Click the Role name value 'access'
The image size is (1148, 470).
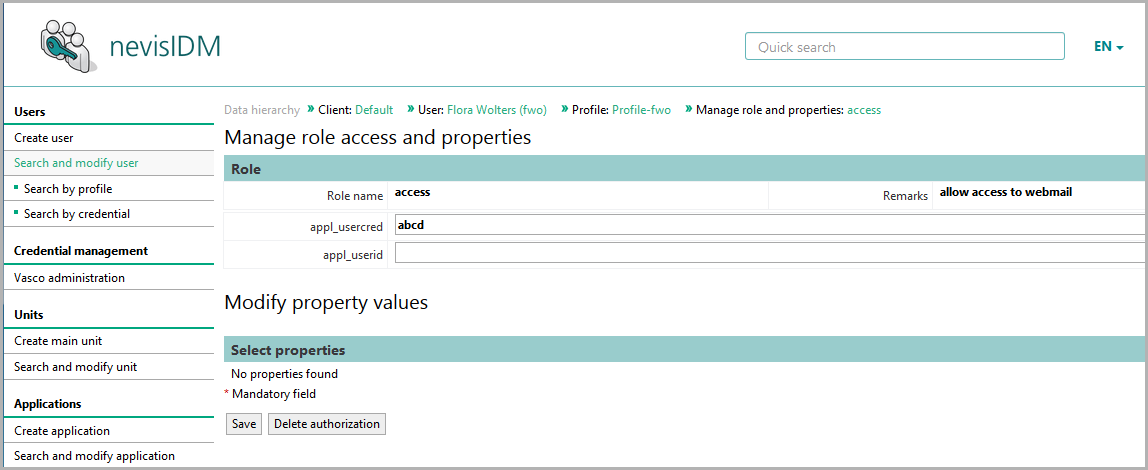pyautogui.click(x=412, y=193)
